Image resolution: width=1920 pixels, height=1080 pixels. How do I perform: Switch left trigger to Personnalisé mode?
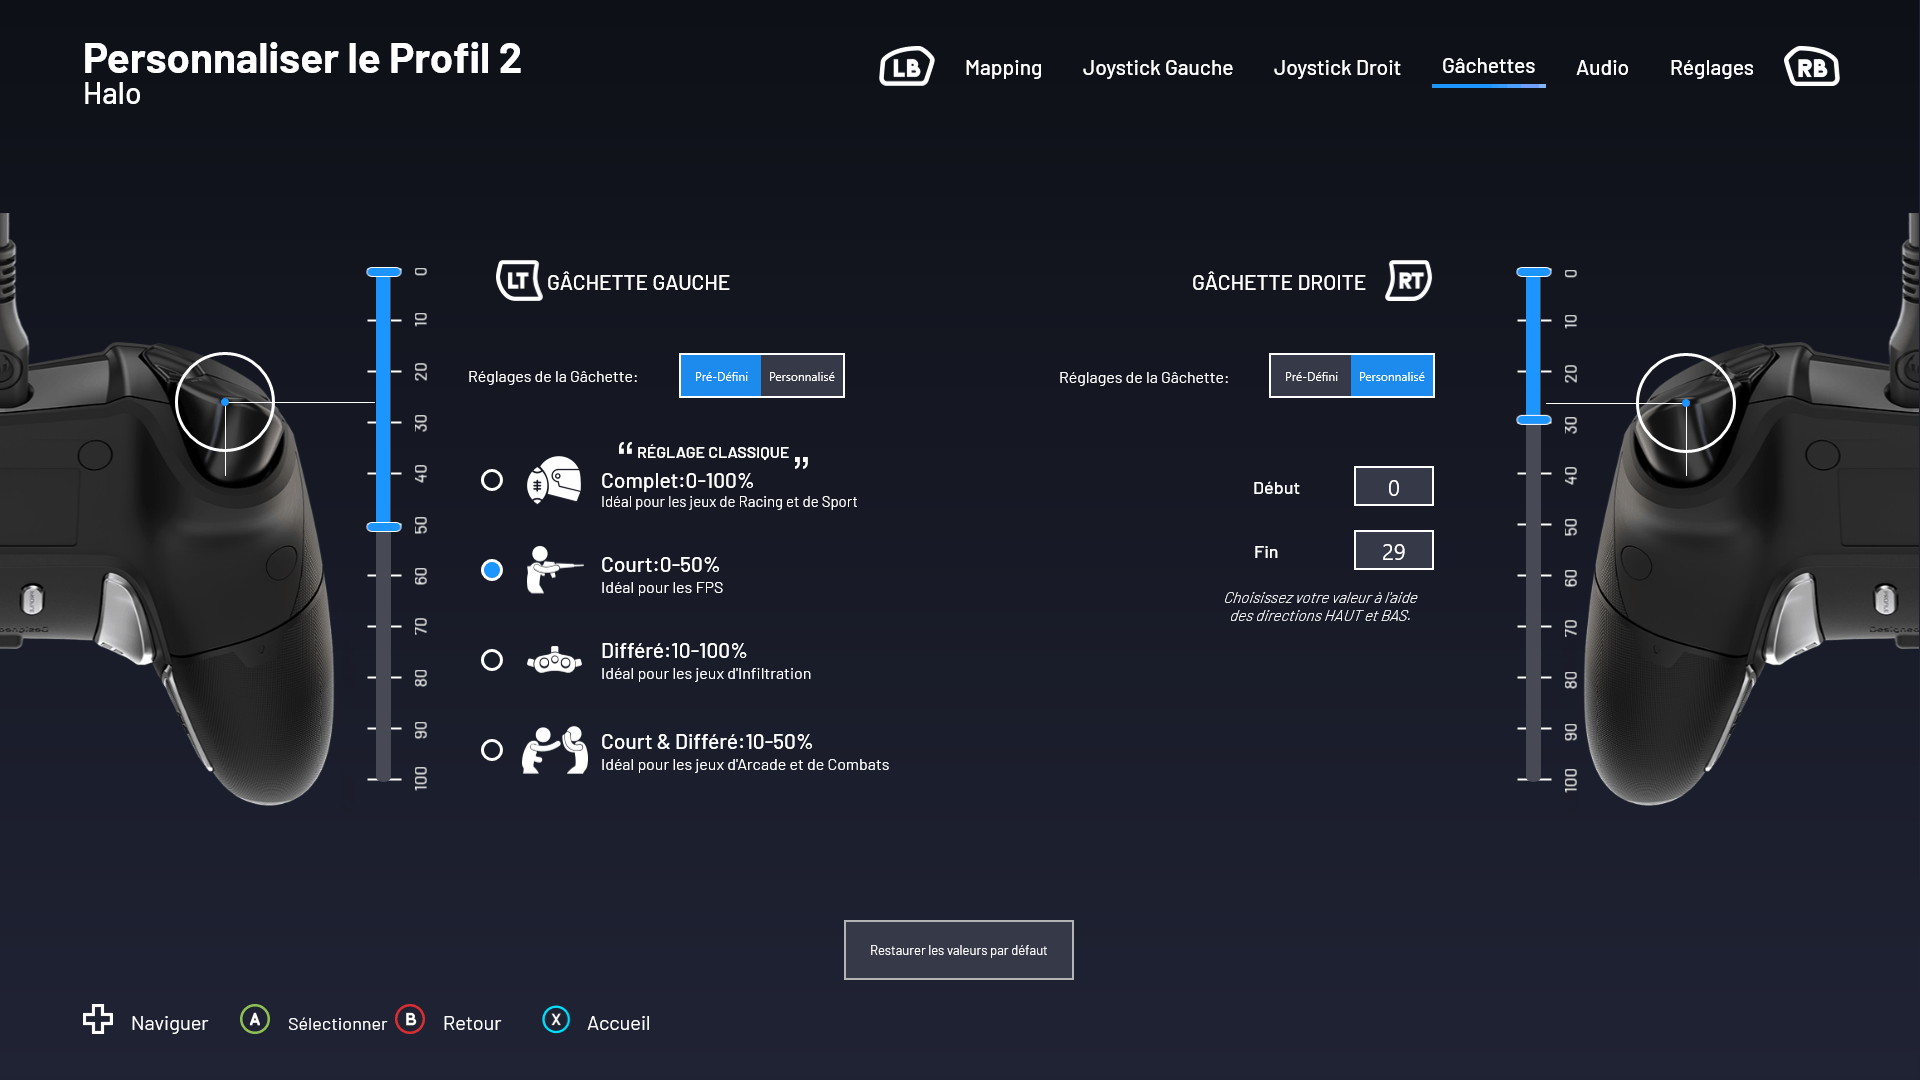pyautogui.click(x=802, y=376)
